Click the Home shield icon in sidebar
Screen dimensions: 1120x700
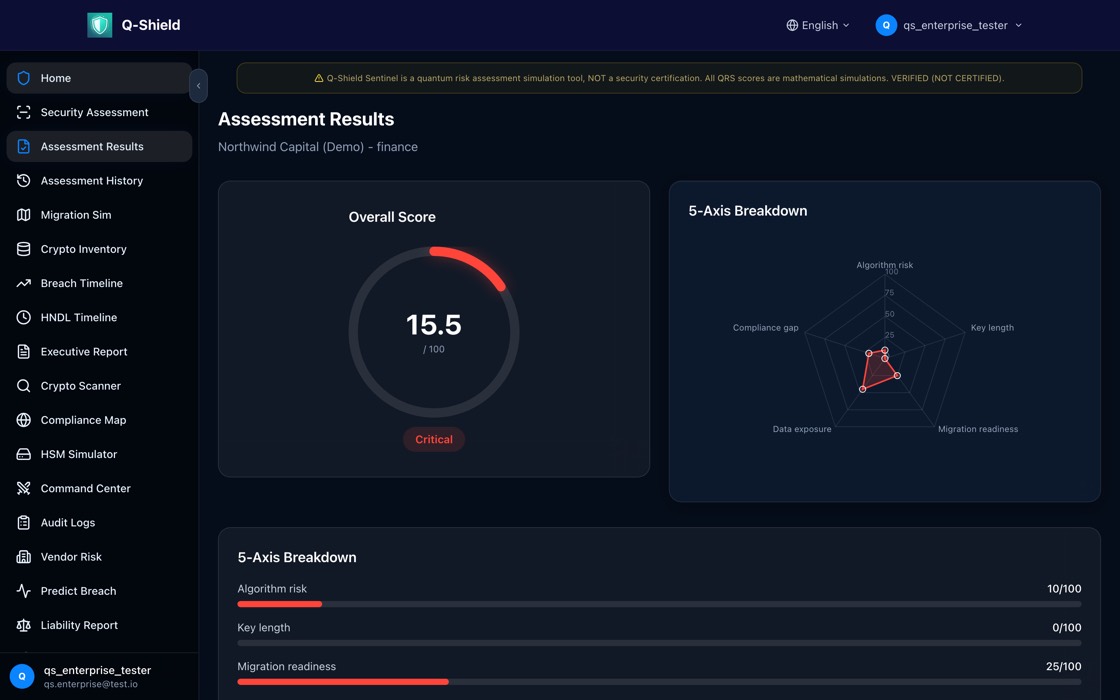[x=24, y=78]
